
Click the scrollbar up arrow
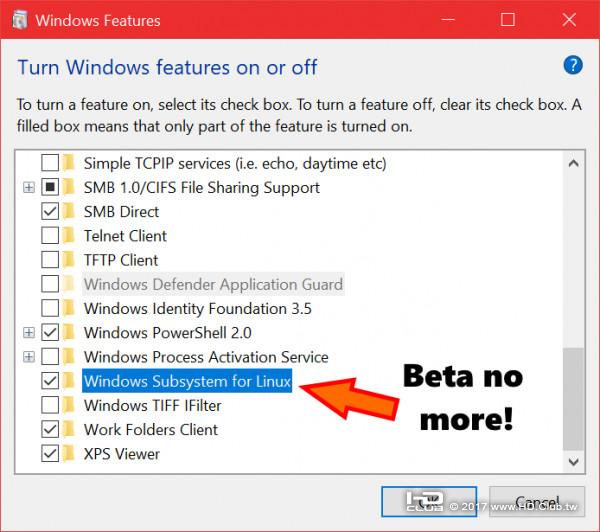click(573, 163)
